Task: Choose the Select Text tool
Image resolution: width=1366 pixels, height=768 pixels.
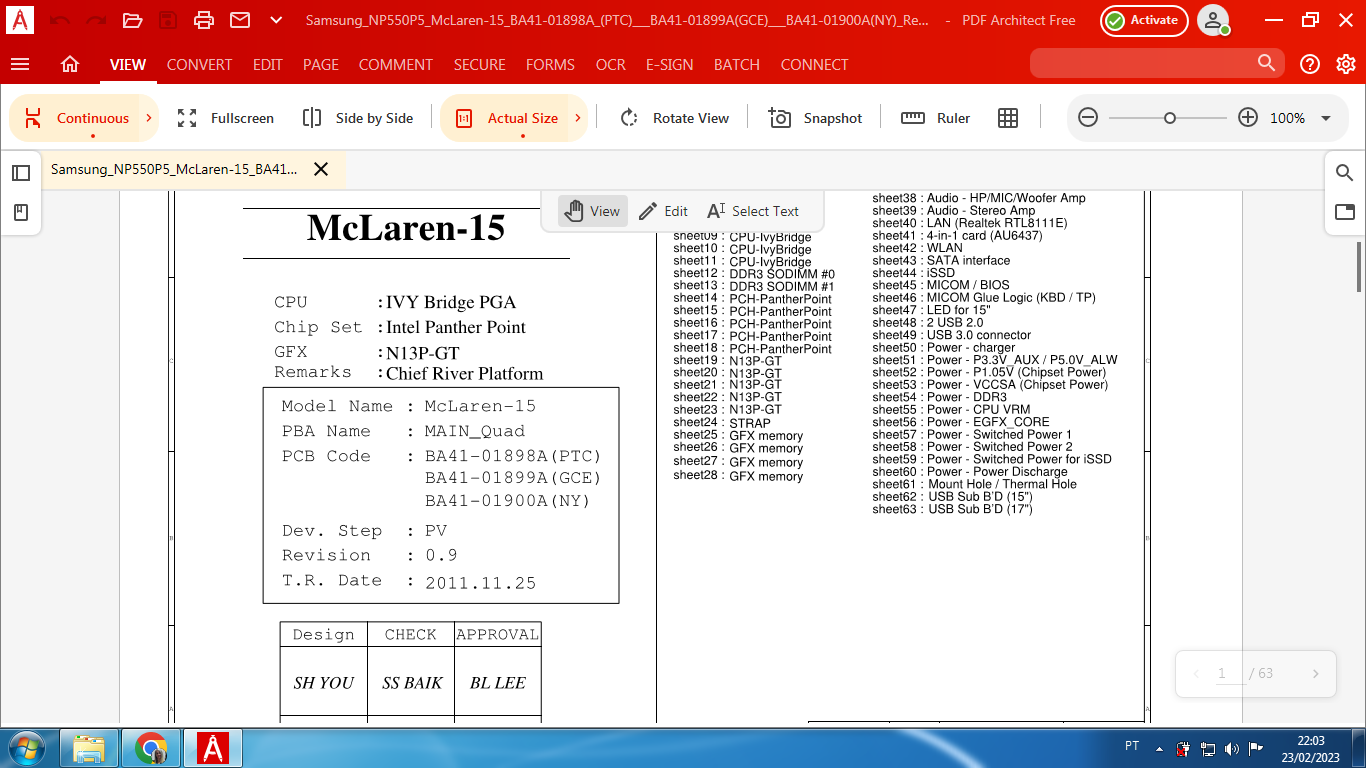Action: 753,211
